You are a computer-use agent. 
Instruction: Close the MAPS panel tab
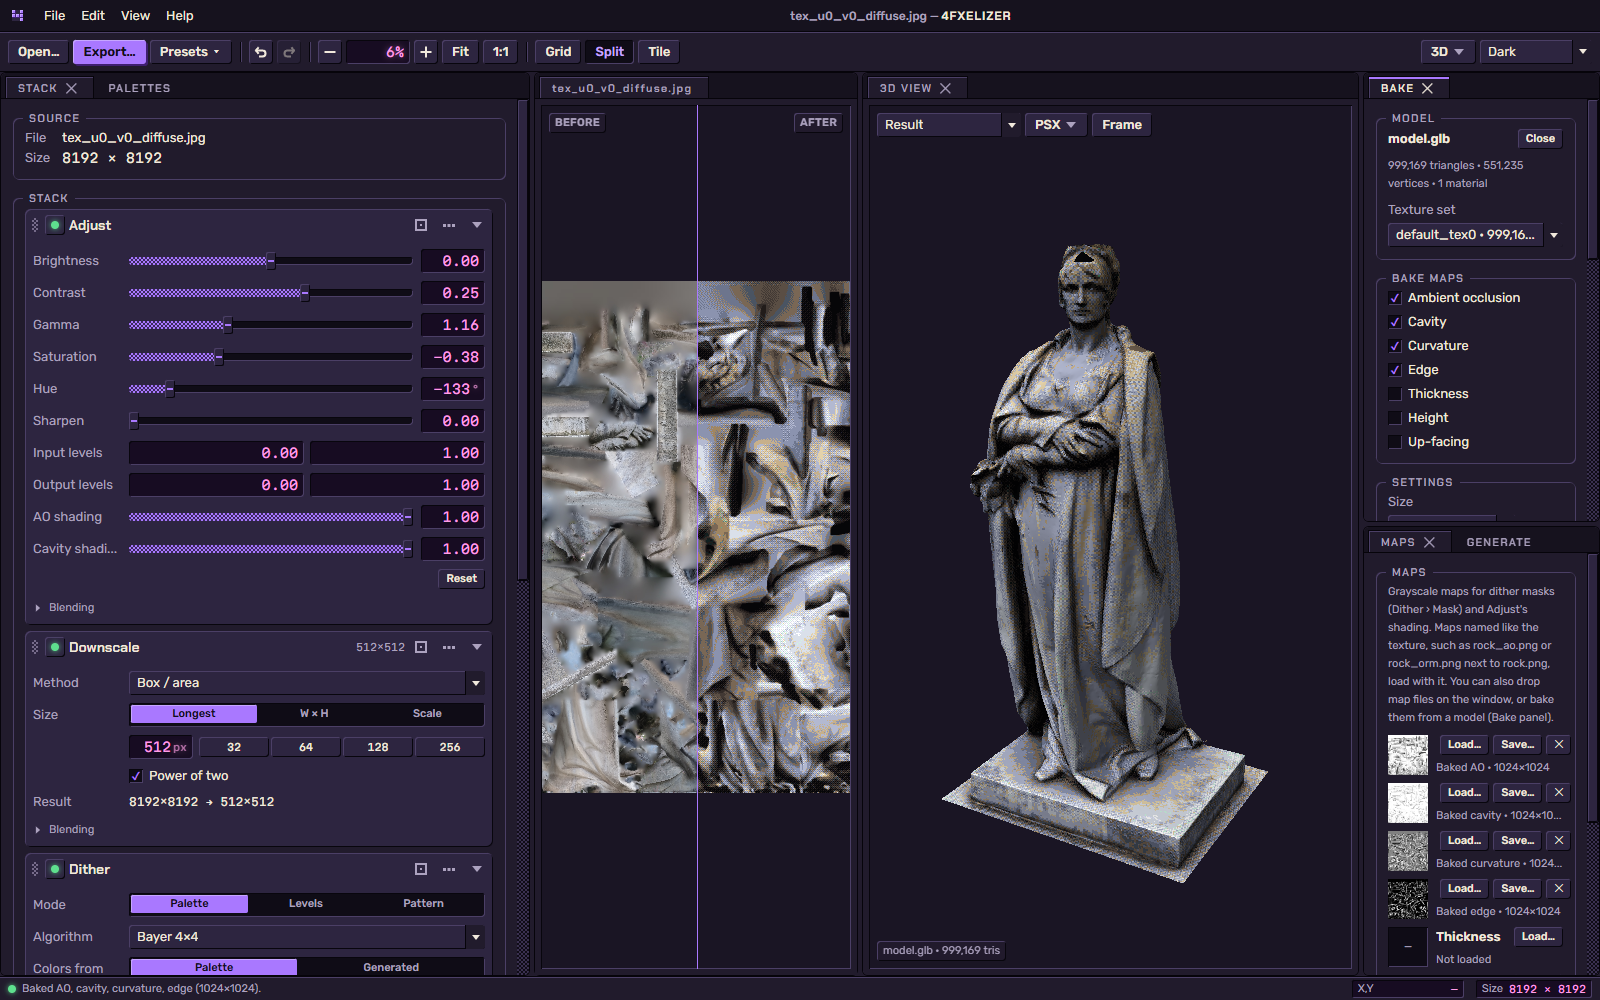(x=1430, y=542)
